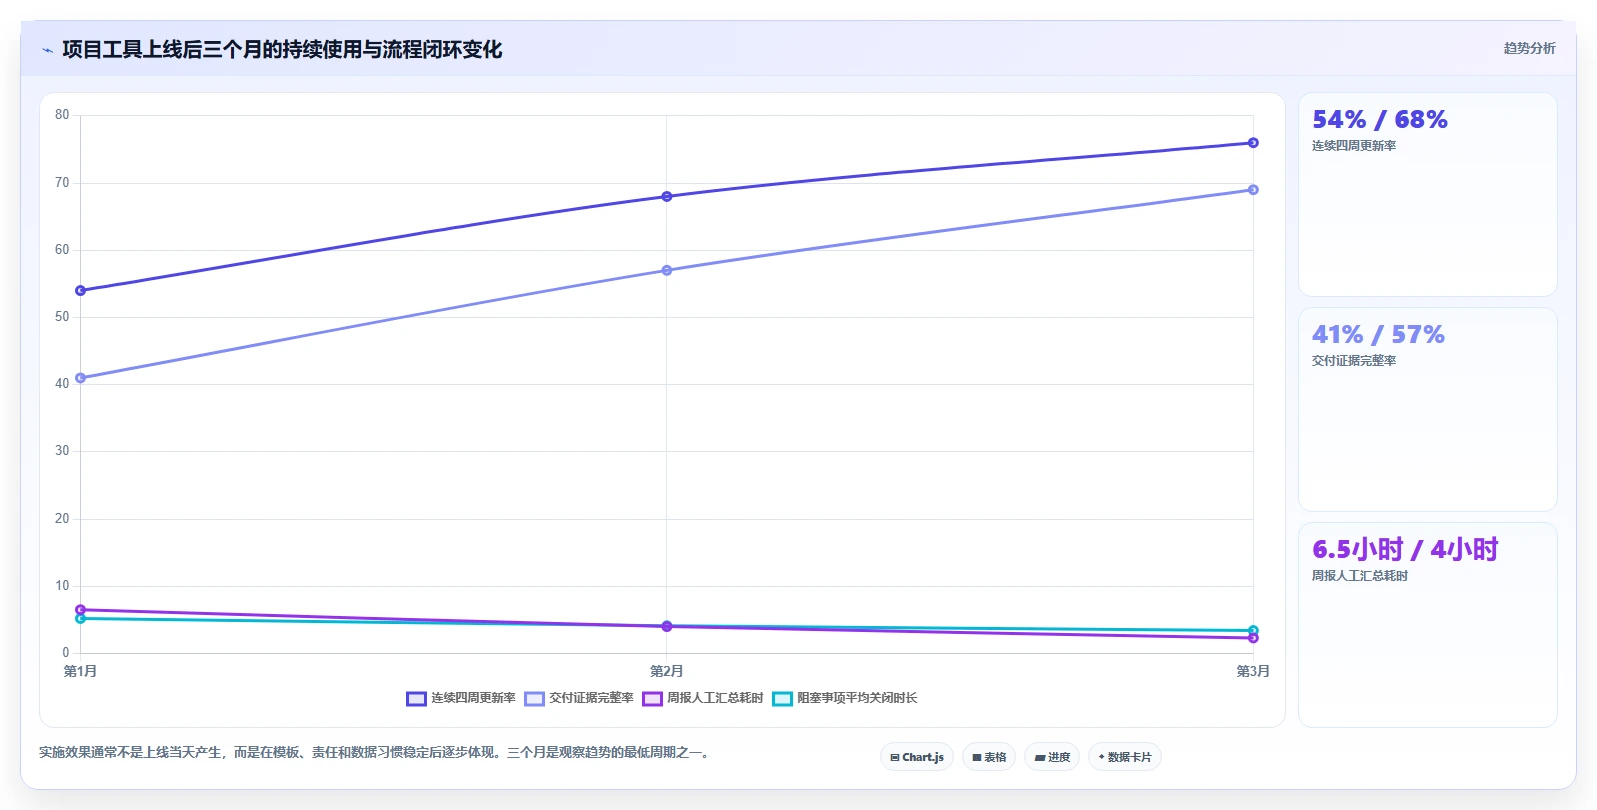Screen dimensions: 1597x810
Task: Click 第3月 point of 周报人工汇总耗时 line
Action: pos(1253,638)
